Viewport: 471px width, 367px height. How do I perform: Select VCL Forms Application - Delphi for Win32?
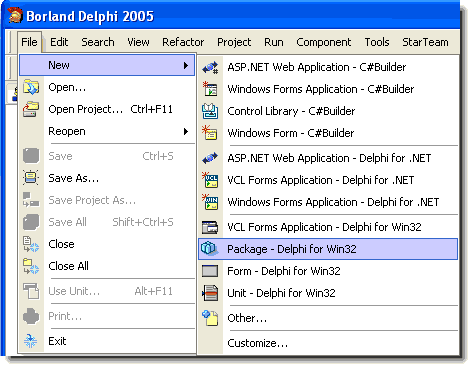328,227
